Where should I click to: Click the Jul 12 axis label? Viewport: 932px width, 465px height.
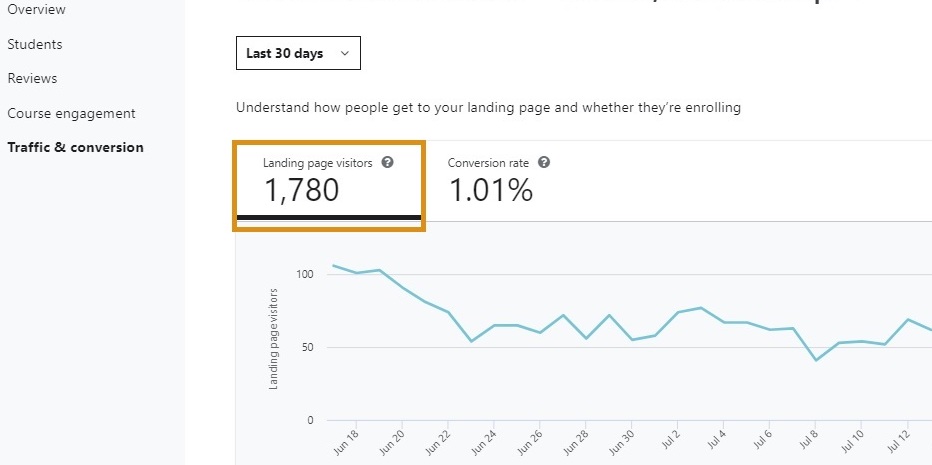click(x=897, y=442)
